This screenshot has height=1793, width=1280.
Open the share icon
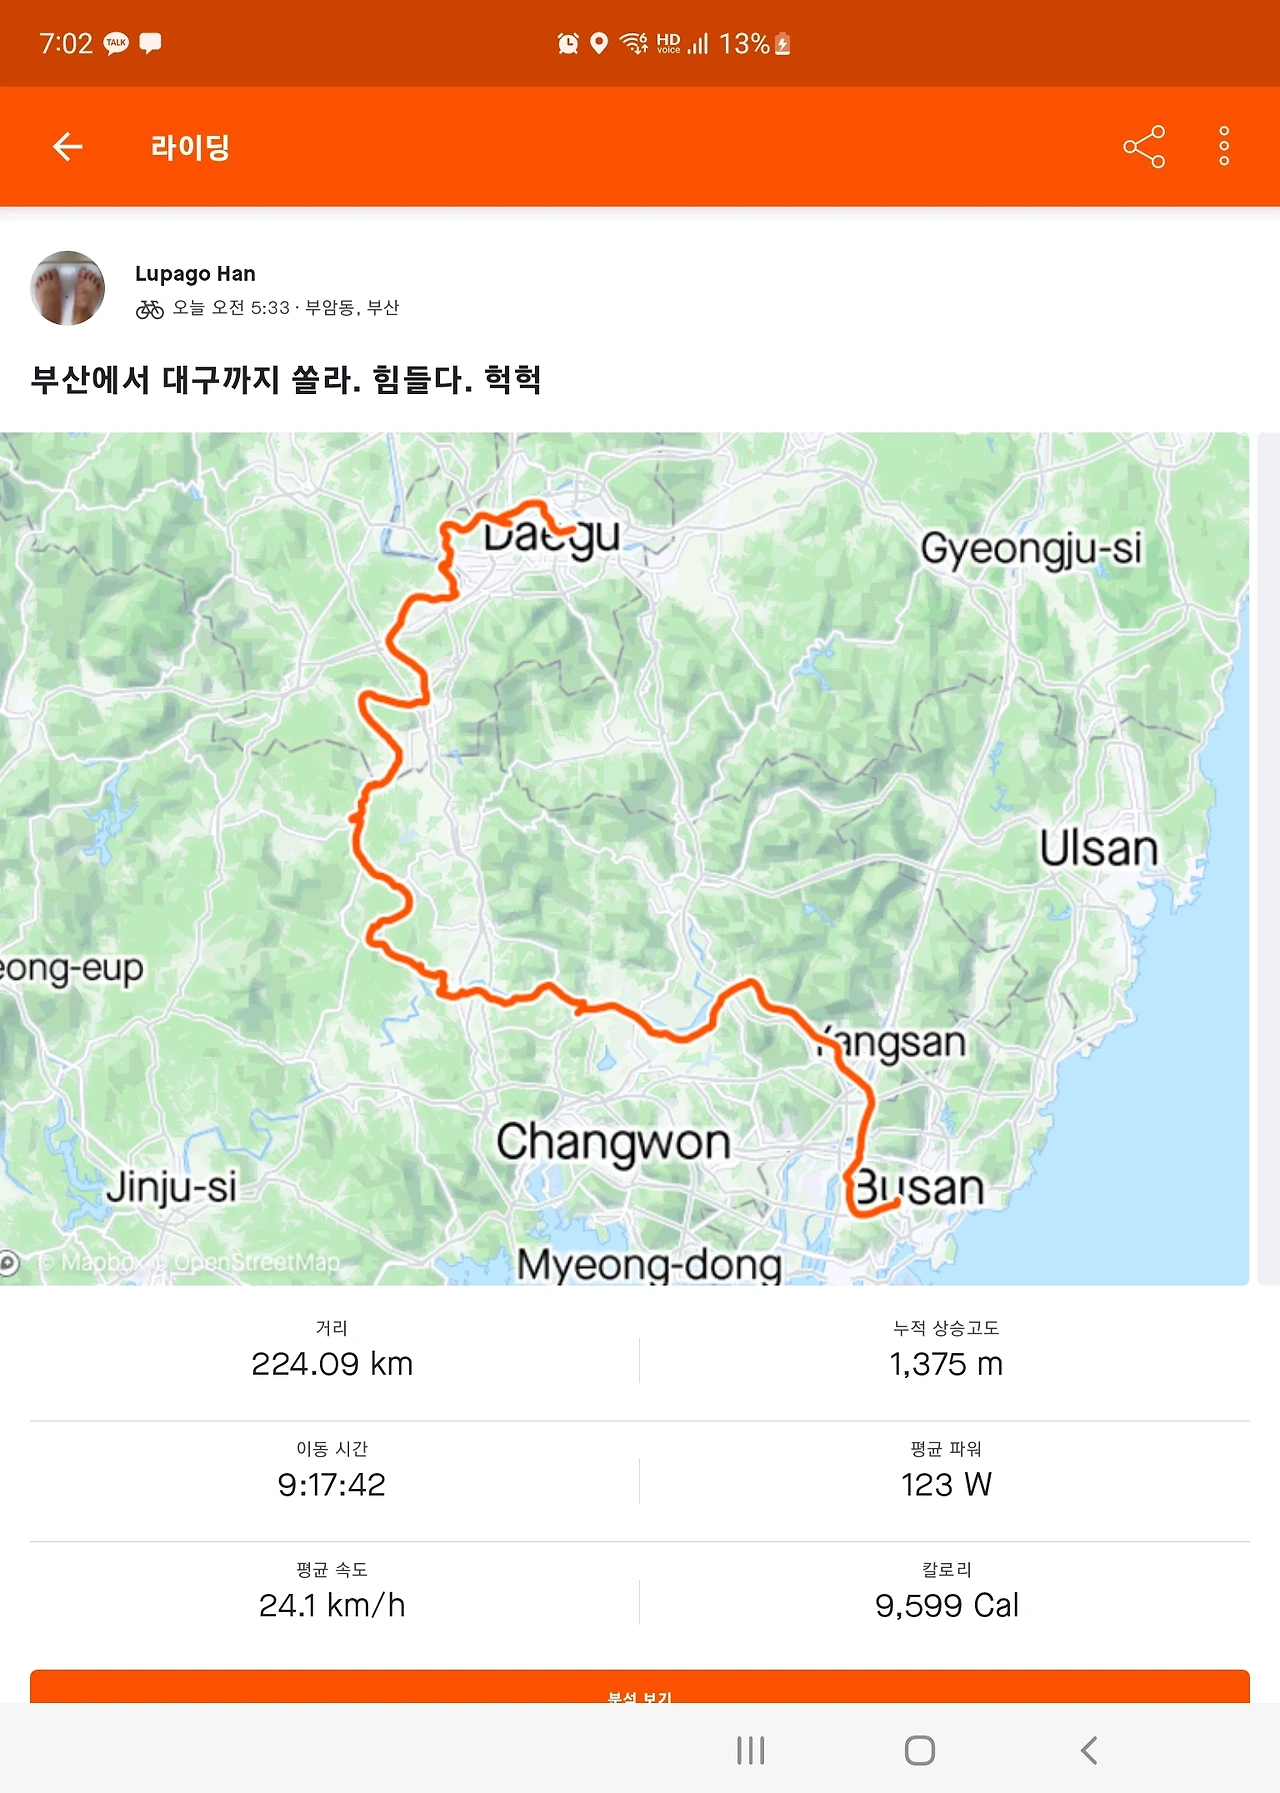1144,147
